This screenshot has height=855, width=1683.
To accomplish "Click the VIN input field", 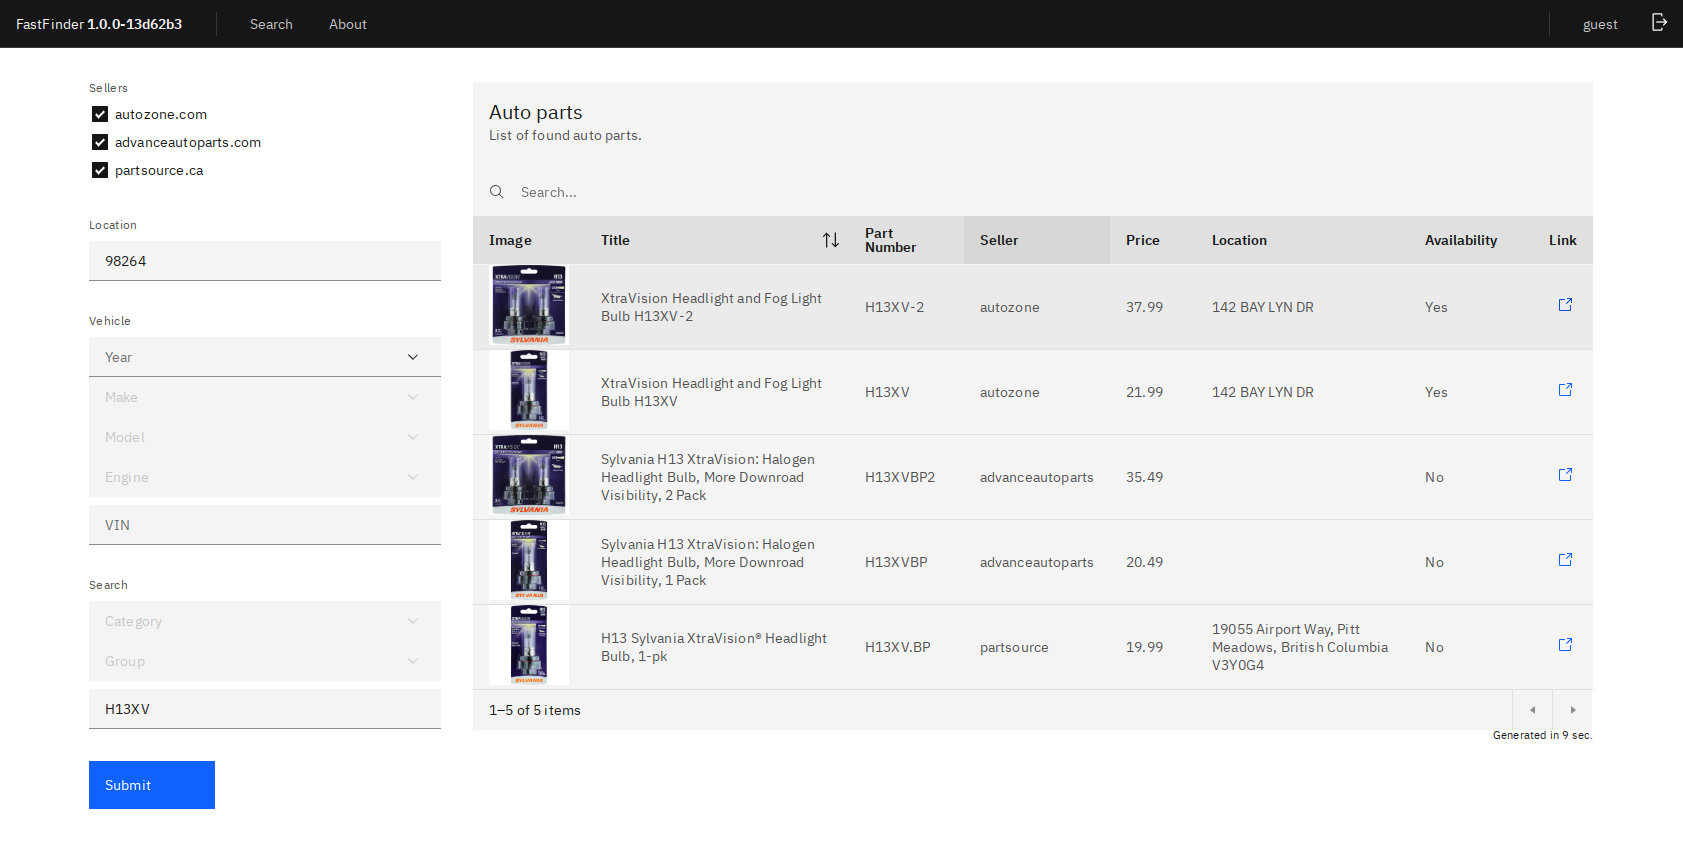I will point(264,525).
